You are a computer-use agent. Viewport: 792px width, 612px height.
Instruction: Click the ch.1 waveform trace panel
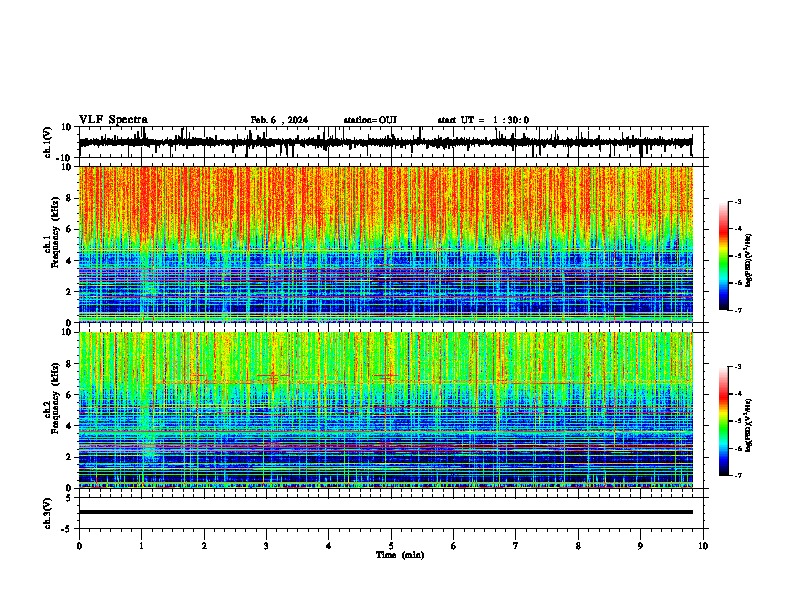tap(391, 142)
